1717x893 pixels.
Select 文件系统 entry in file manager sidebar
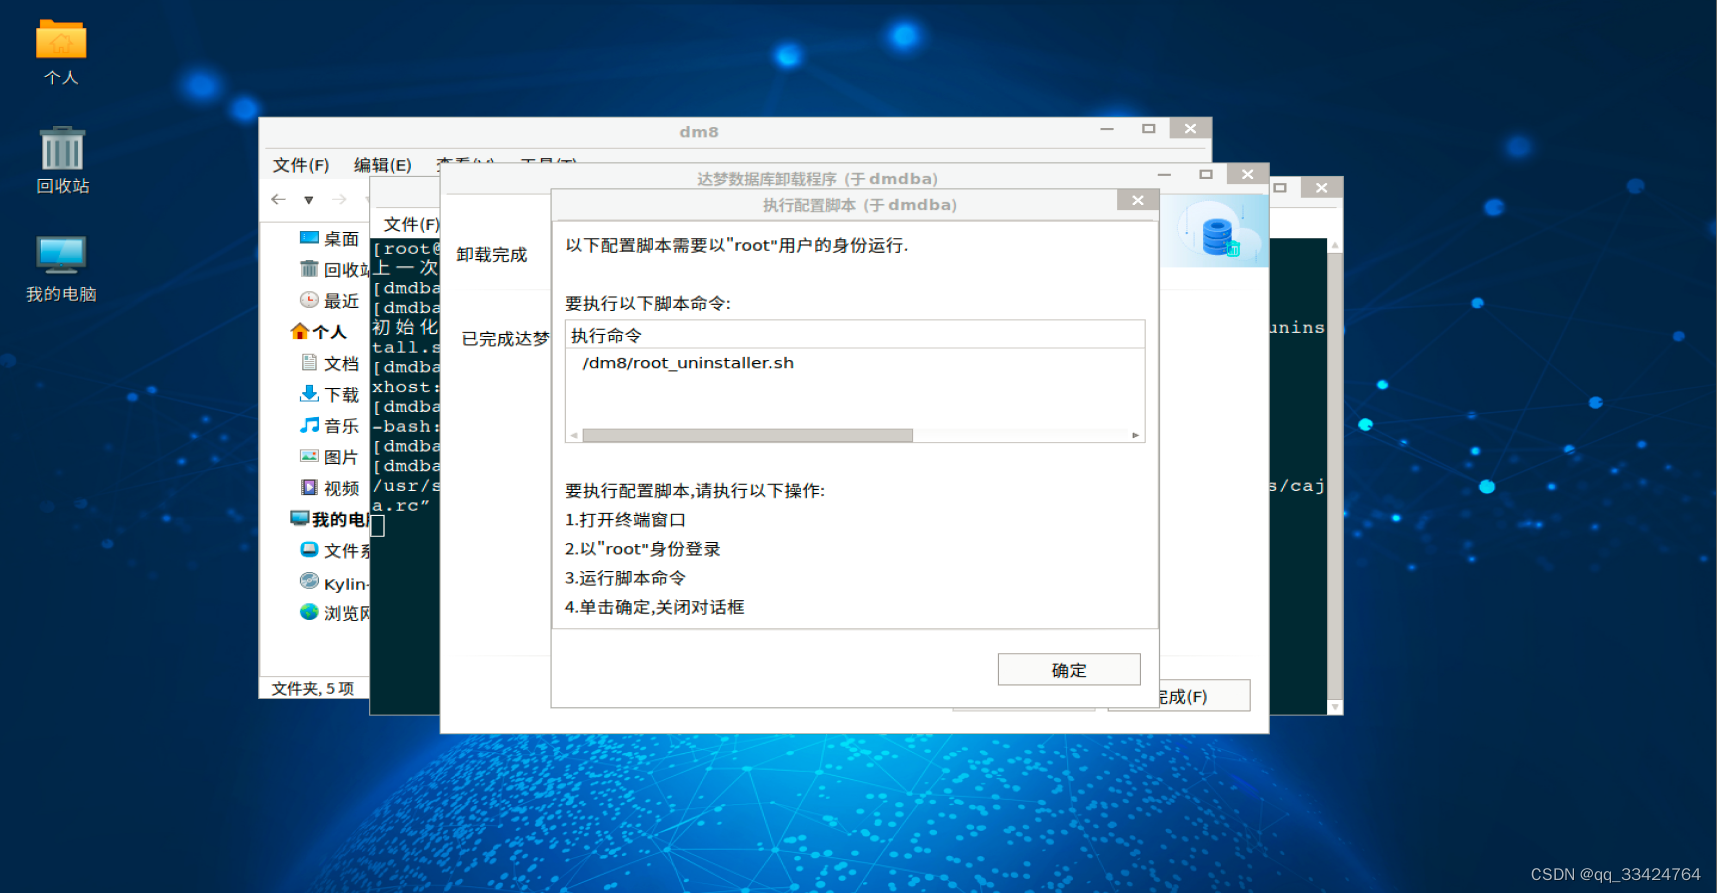[x=334, y=551]
